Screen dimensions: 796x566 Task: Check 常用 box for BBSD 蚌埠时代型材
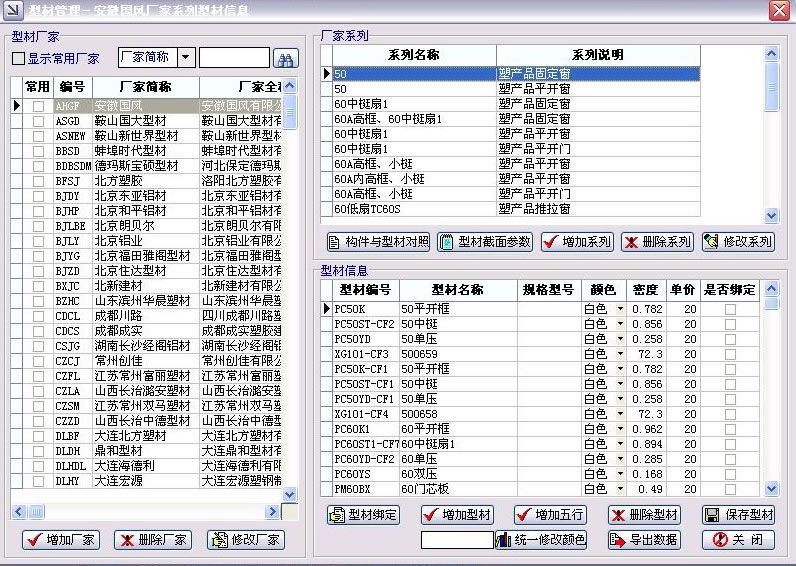(38, 151)
